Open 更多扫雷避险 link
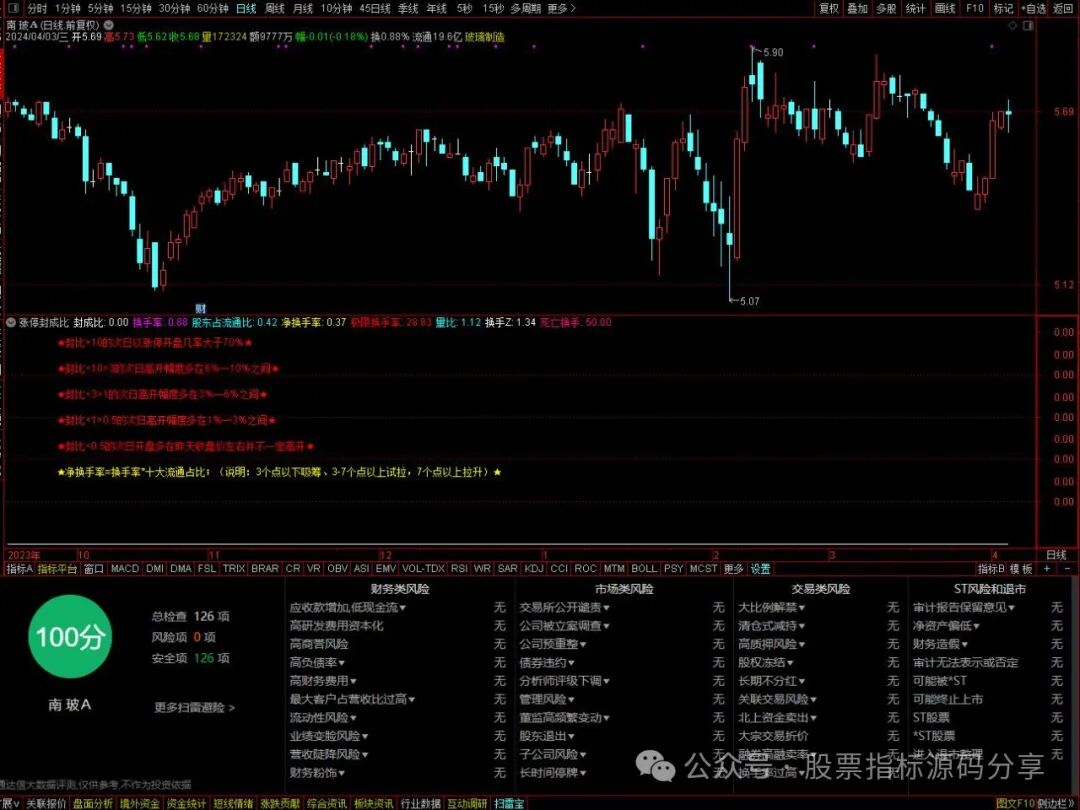The height and width of the screenshot is (810, 1080). 194,707
